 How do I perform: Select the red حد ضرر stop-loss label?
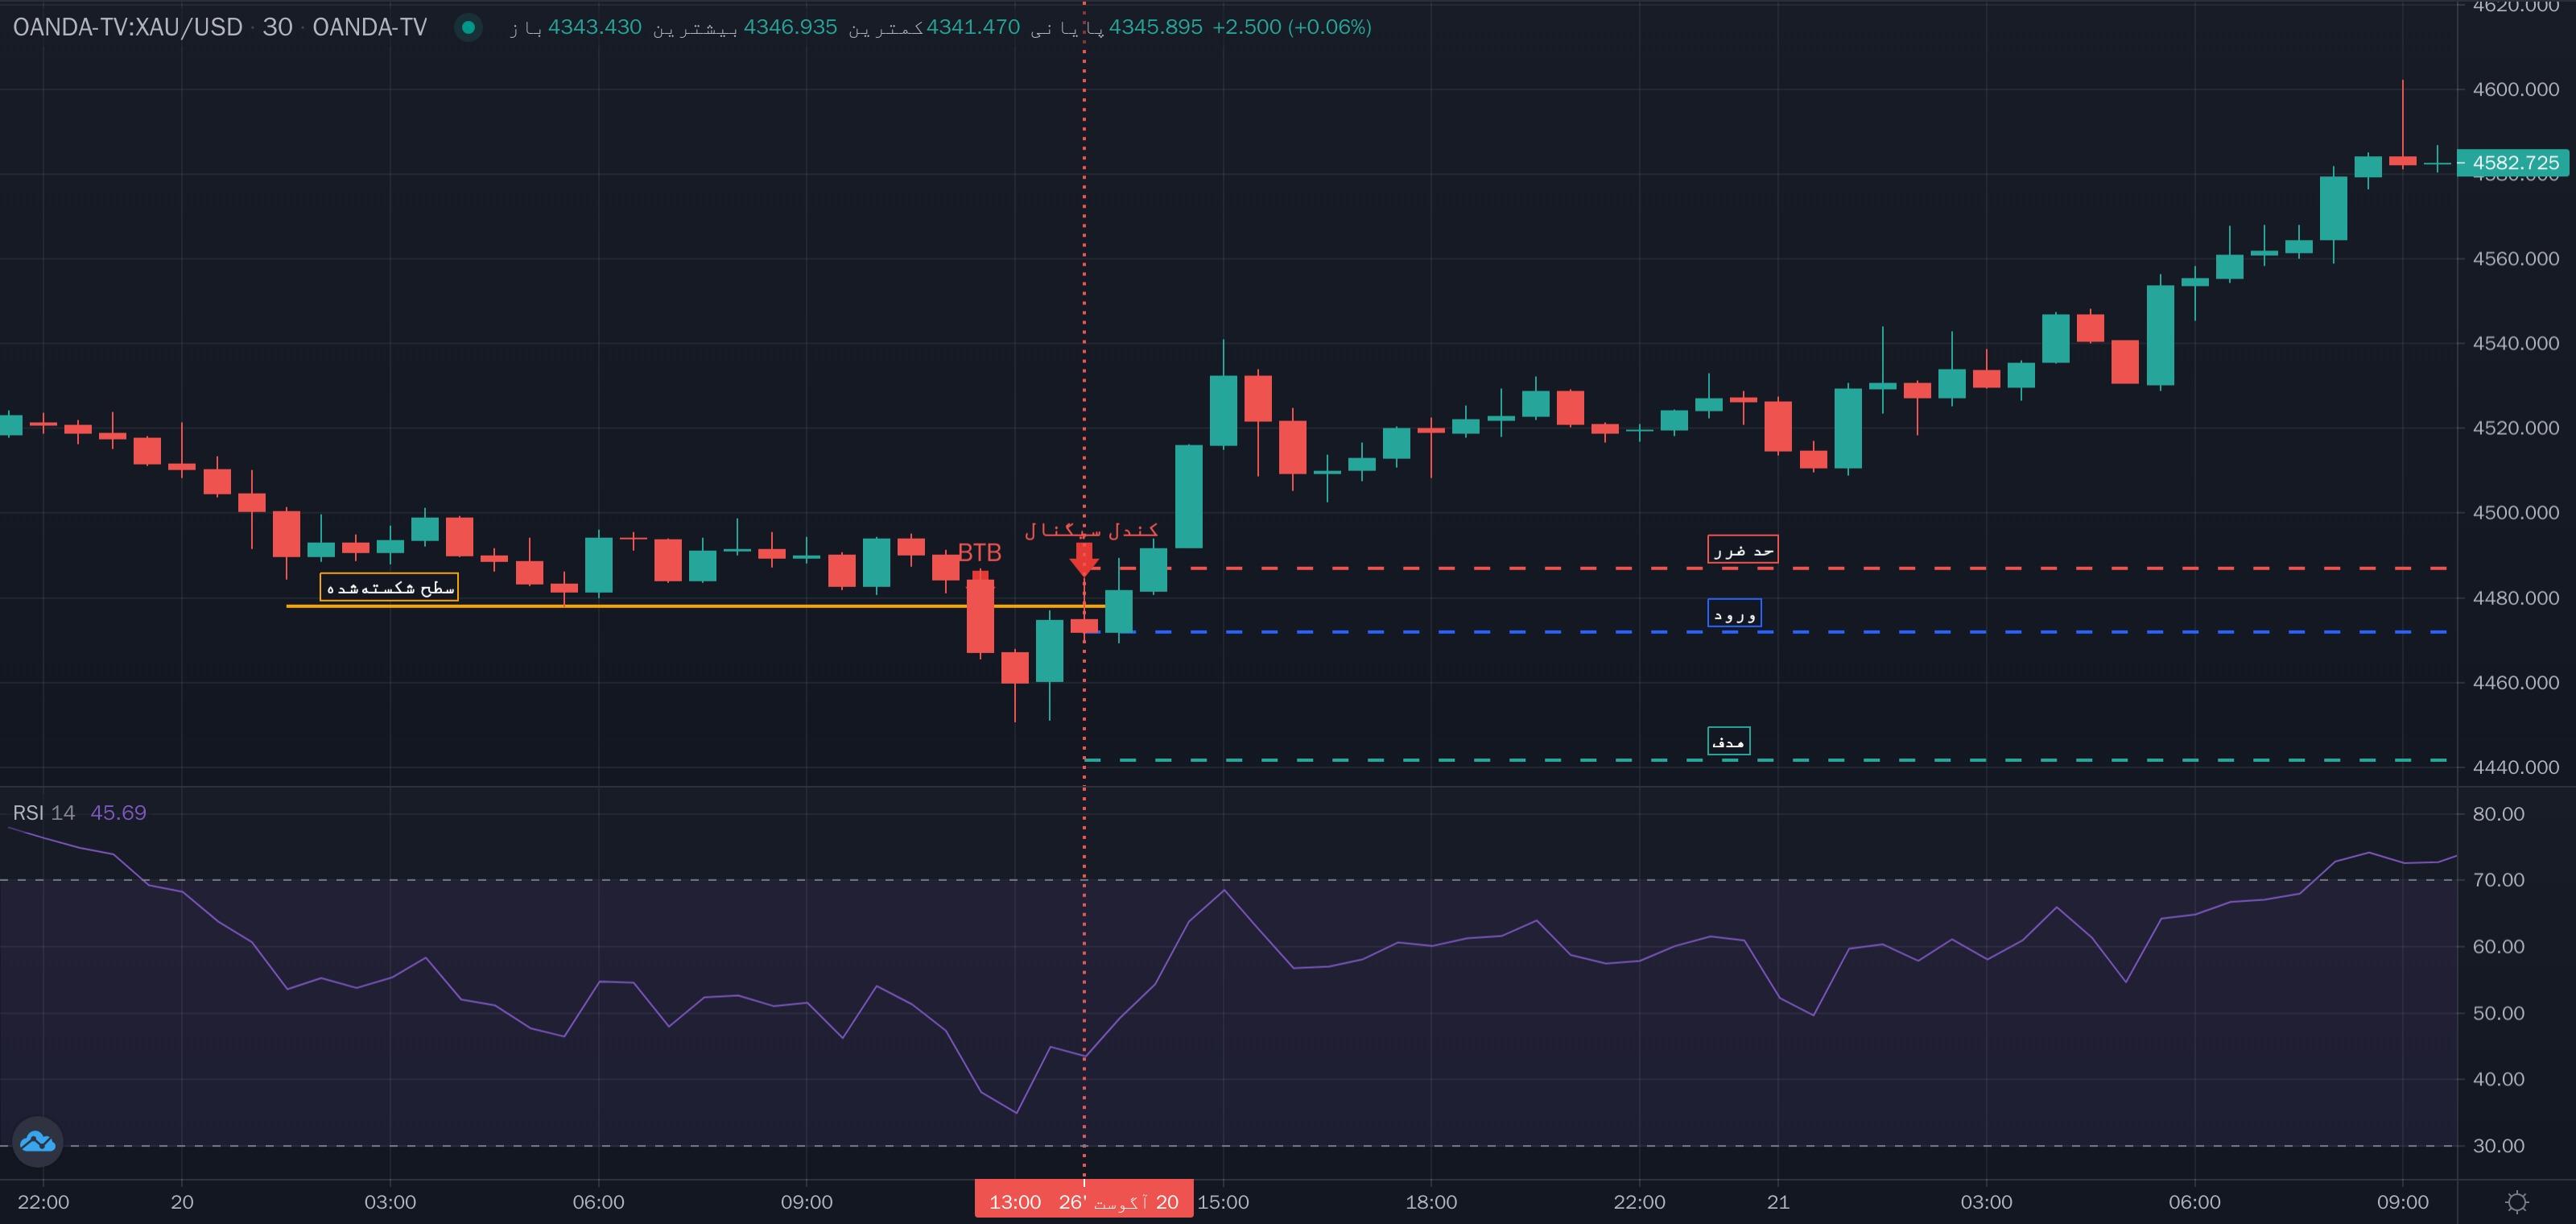[1743, 549]
